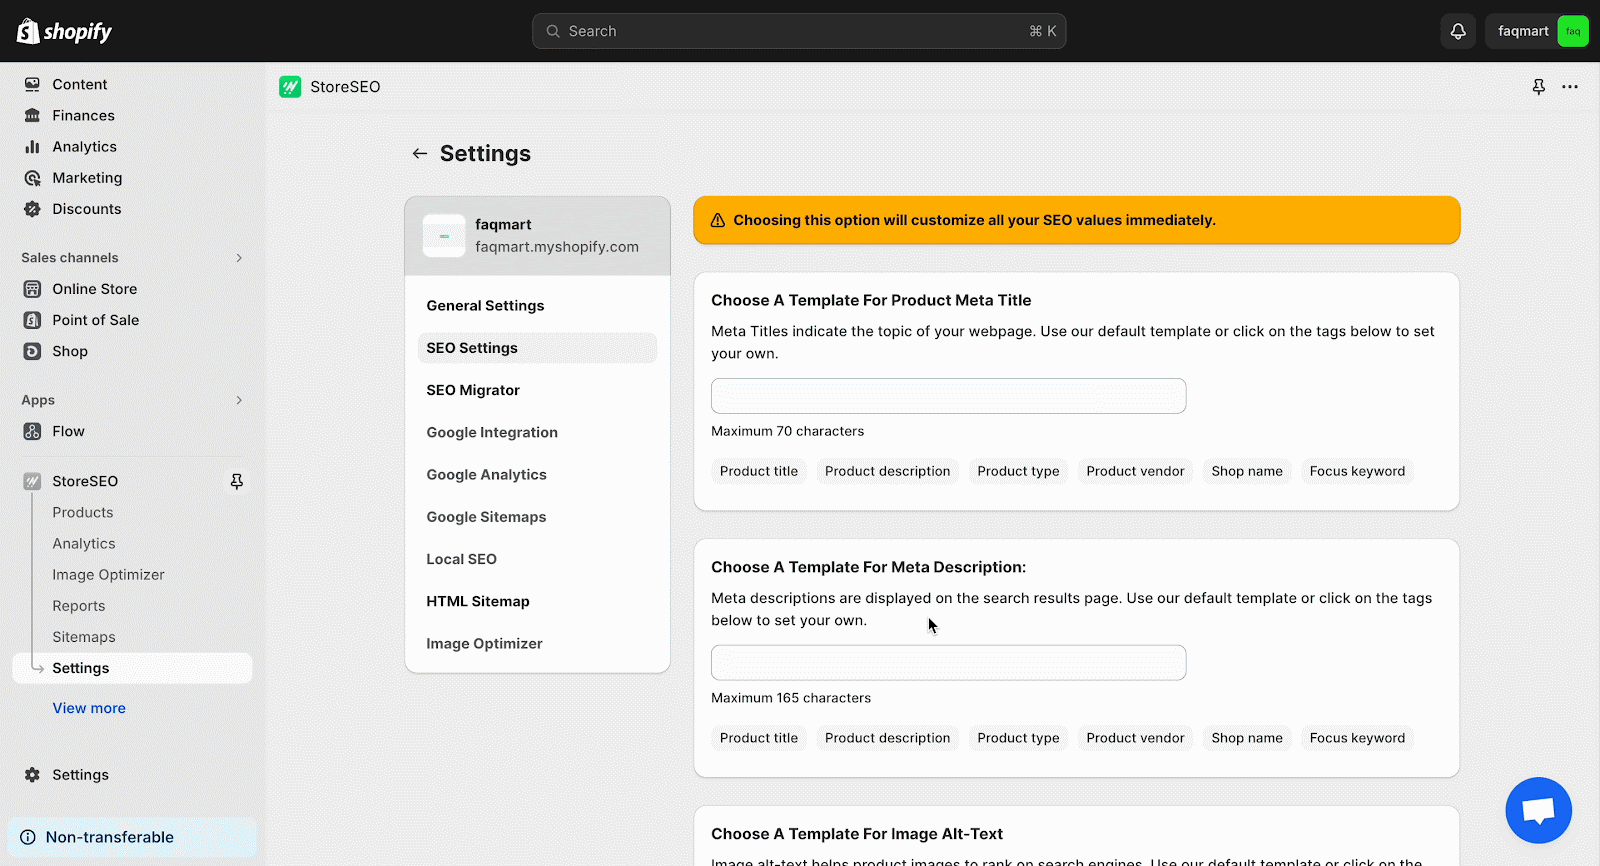Image resolution: width=1600 pixels, height=866 pixels.
Task: Click the Analytics bar chart icon
Action: 32,147
